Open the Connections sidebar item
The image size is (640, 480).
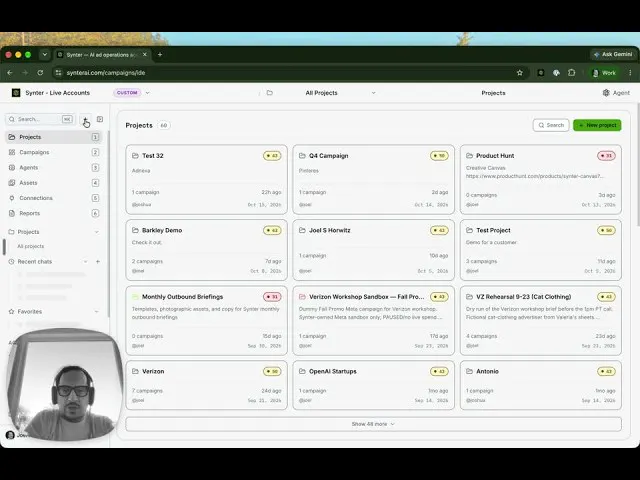tap(53, 198)
